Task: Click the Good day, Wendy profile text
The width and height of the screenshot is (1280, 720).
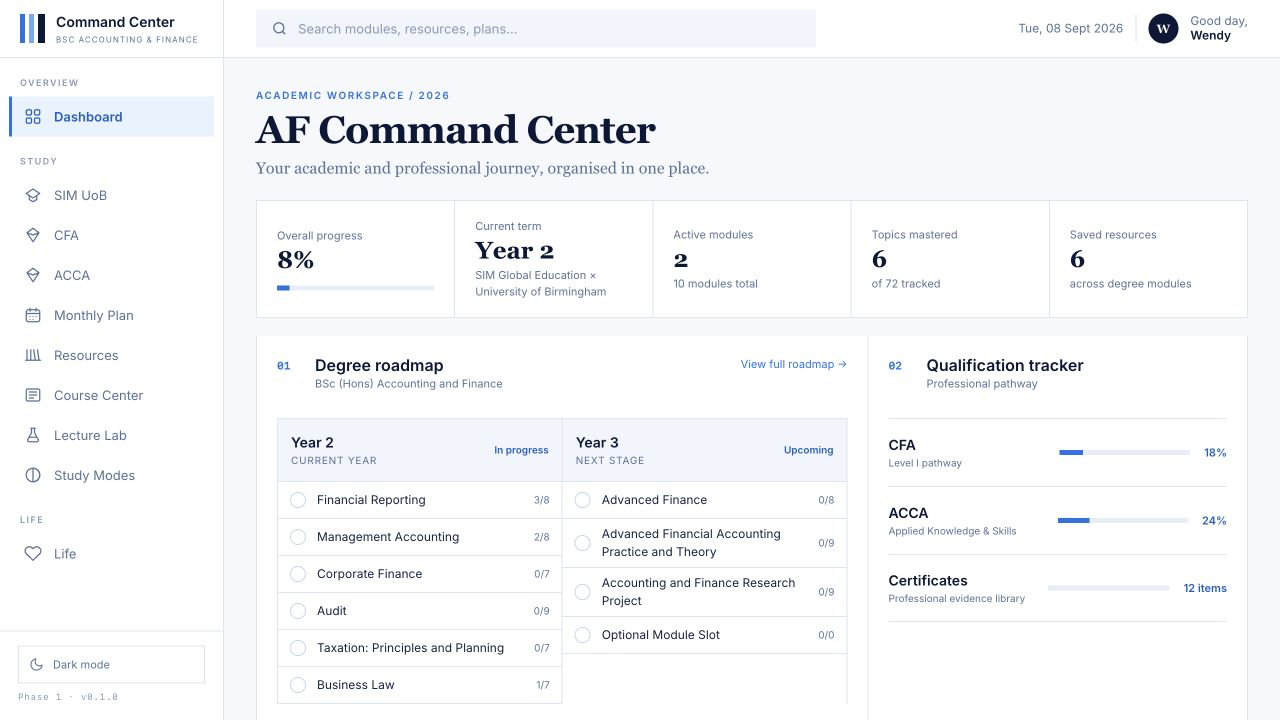Action: [x=1218, y=28]
